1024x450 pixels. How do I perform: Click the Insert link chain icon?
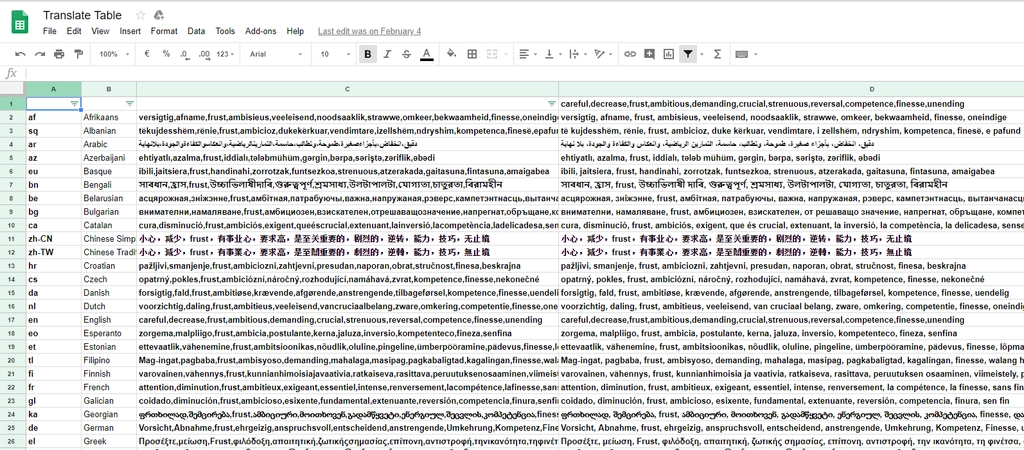tap(630, 54)
